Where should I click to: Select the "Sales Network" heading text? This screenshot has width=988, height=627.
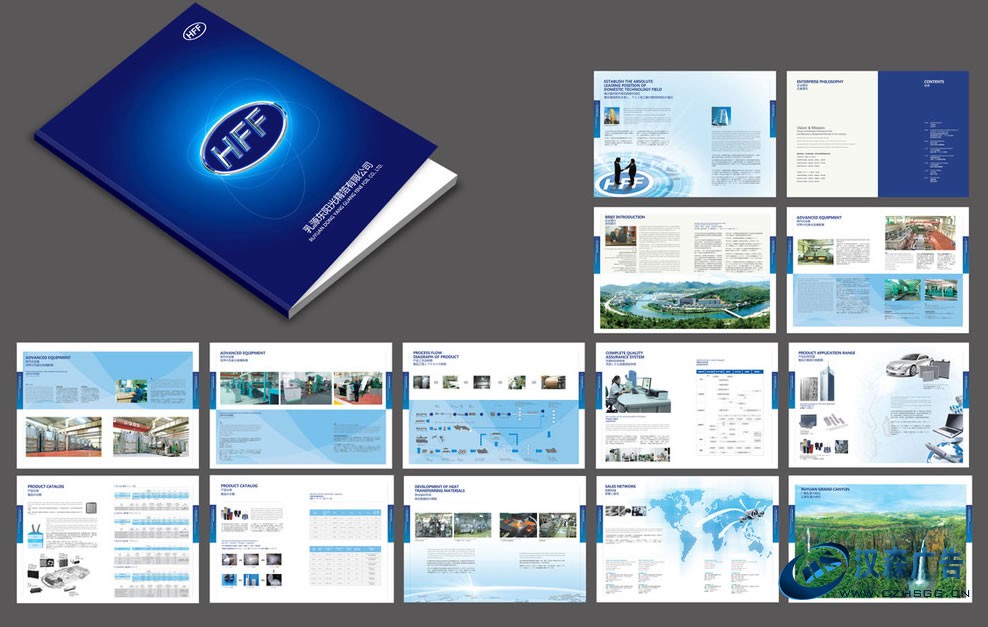621,486
